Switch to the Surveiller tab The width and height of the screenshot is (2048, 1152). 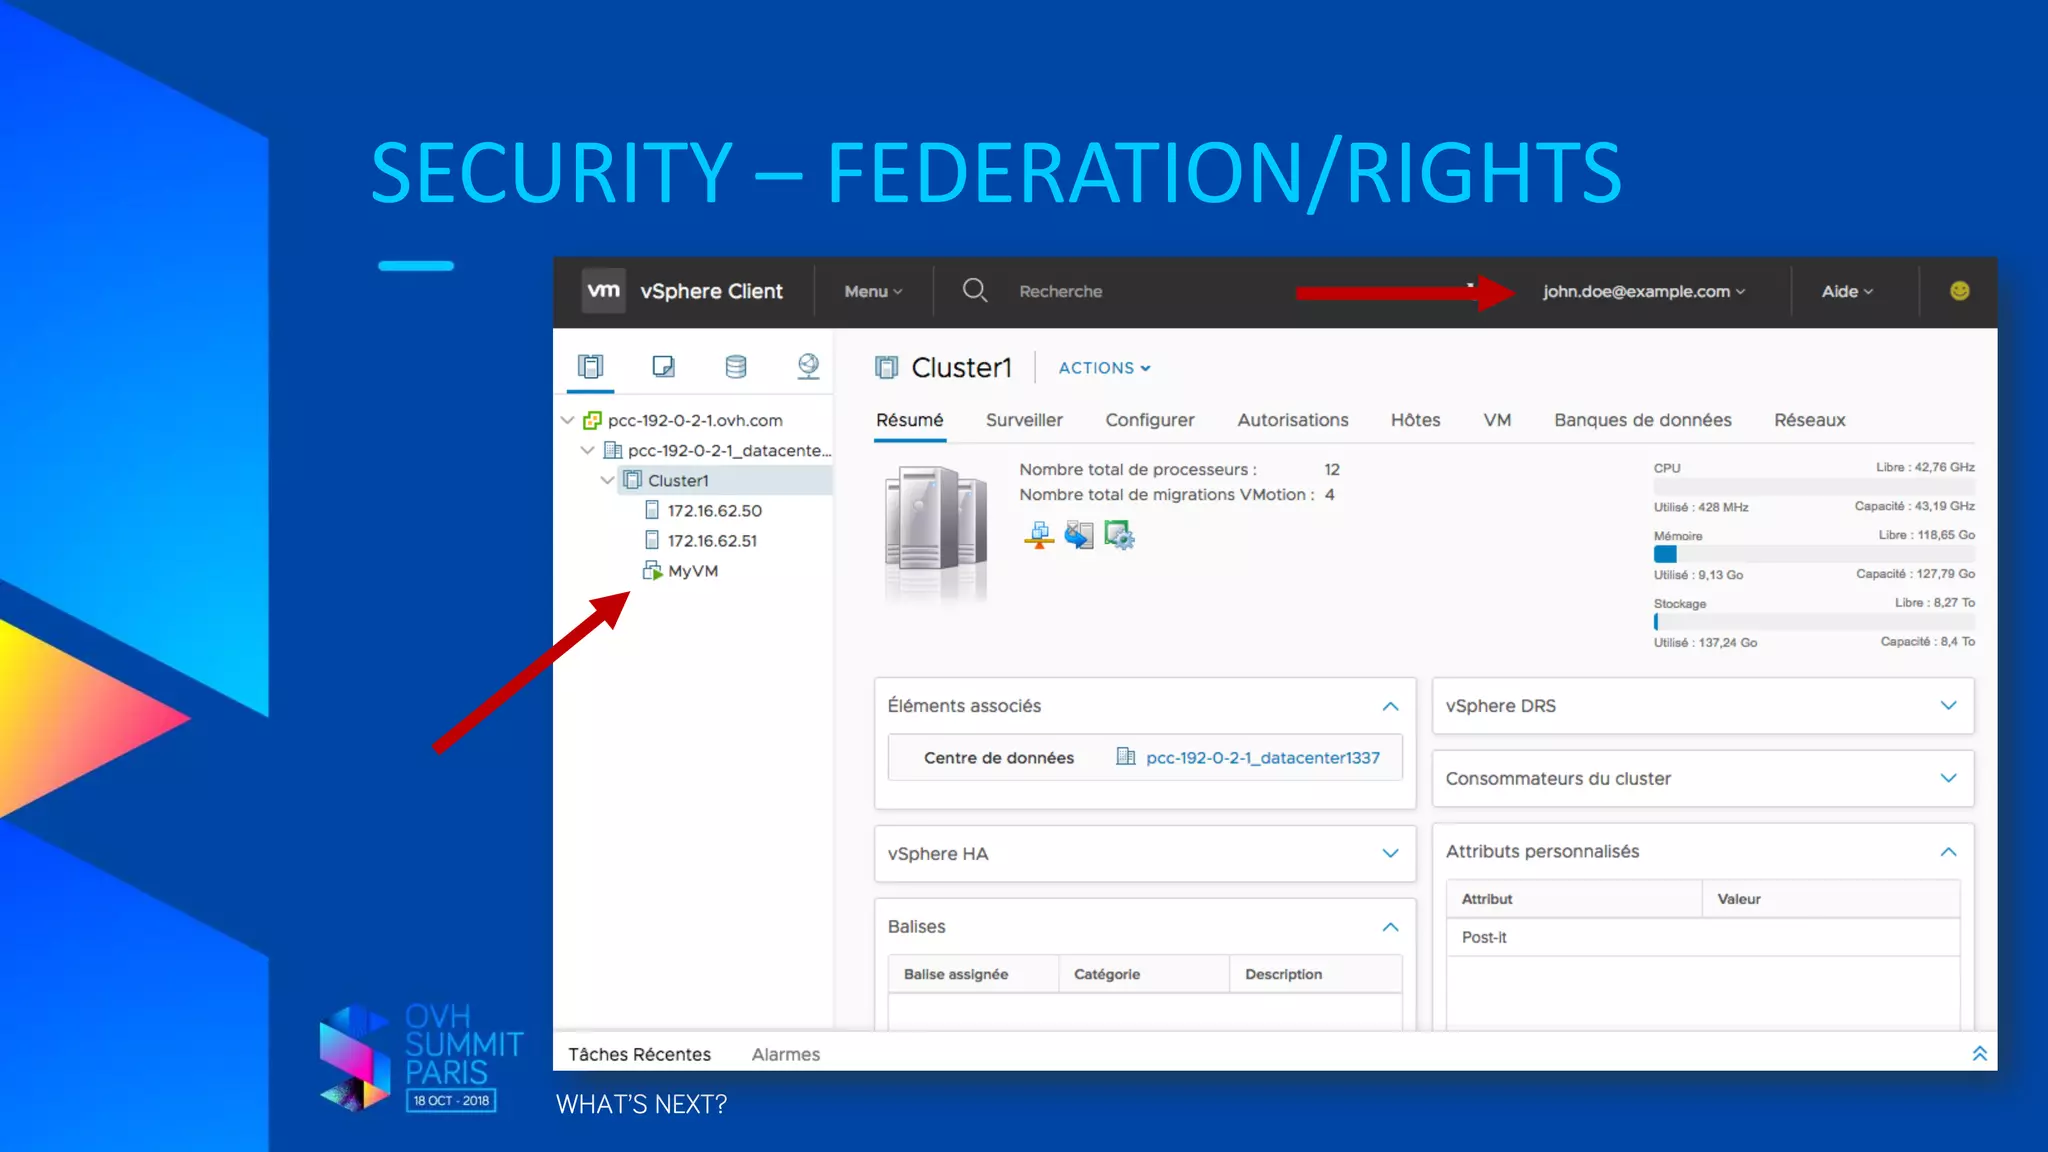(x=1024, y=420)
